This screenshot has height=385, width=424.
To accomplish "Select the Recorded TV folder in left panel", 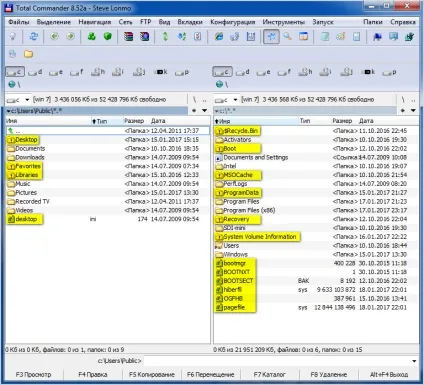I will (x=108, y=201).
